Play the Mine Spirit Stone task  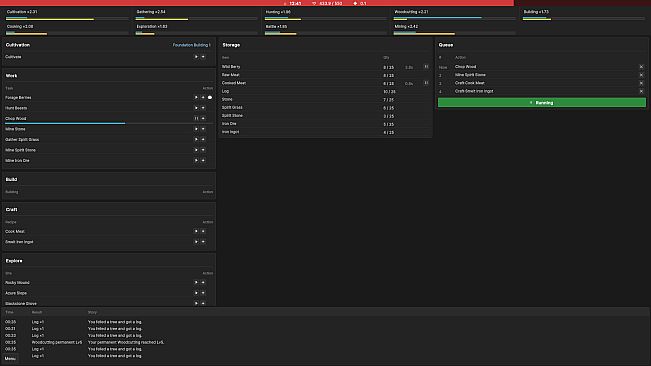click(196, 150)
